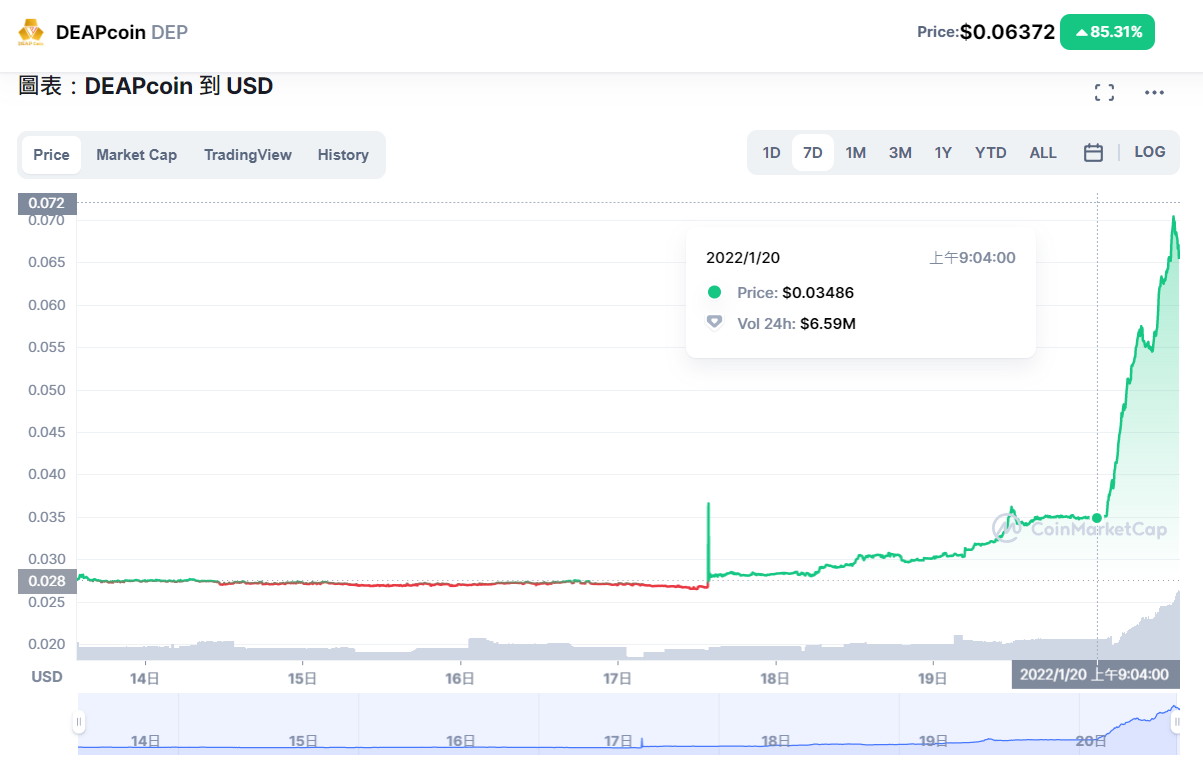1203x762 pixels.
Task: Click the left handle of range selector
Action: point(78,722)
